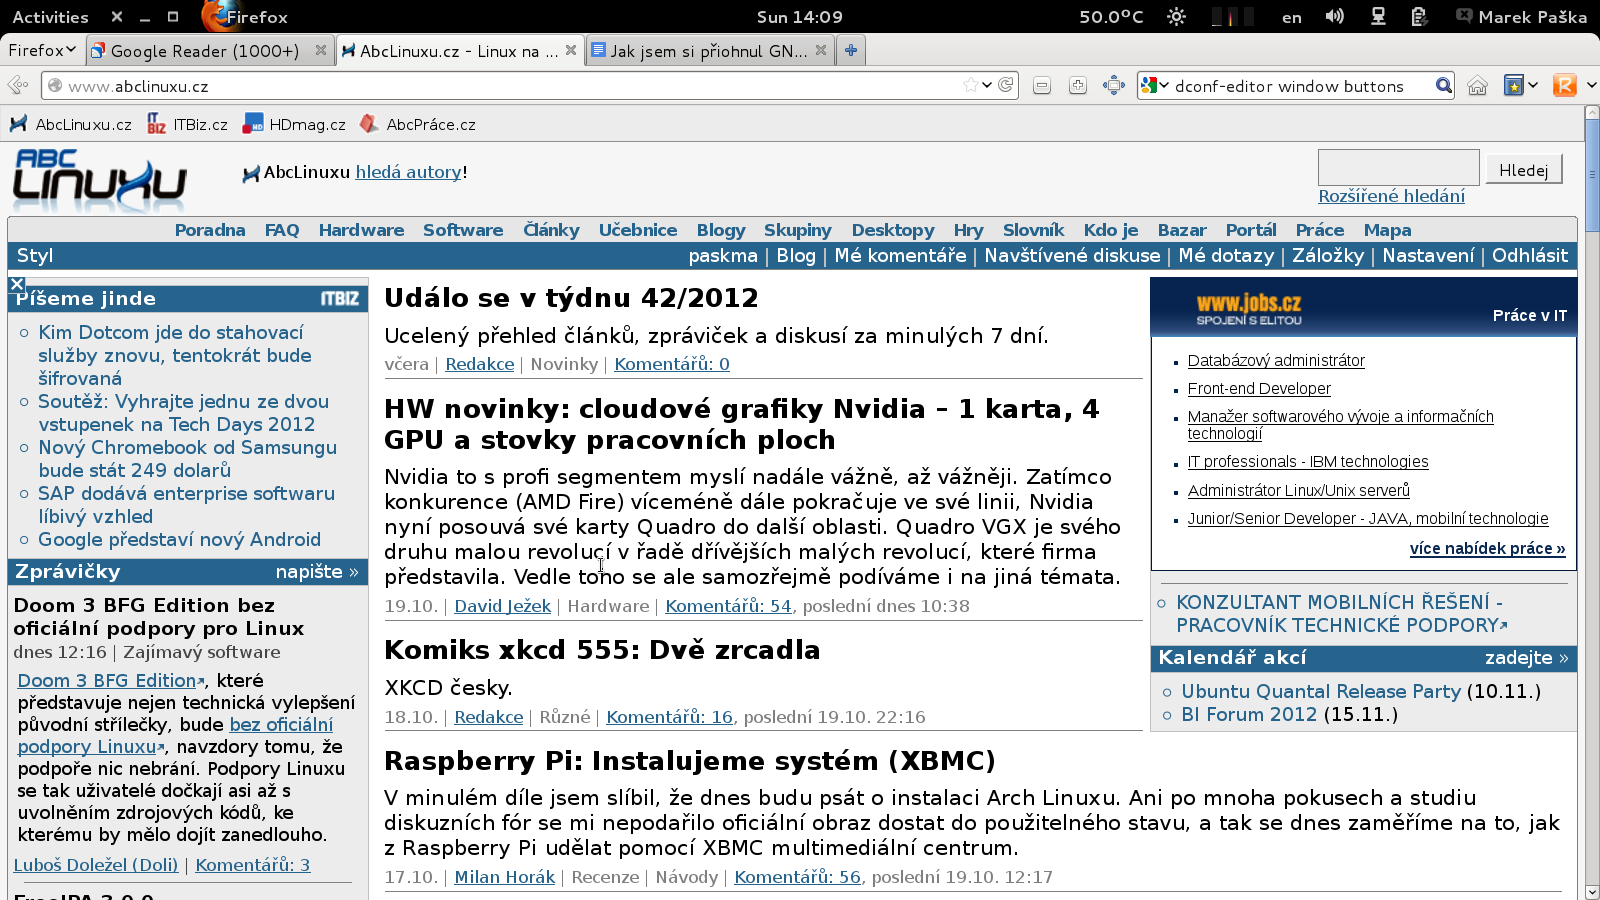This screenshot has height=900, width=1600.
Task: Open the 'en' keyboard layout indicator
Action: 1292,17
